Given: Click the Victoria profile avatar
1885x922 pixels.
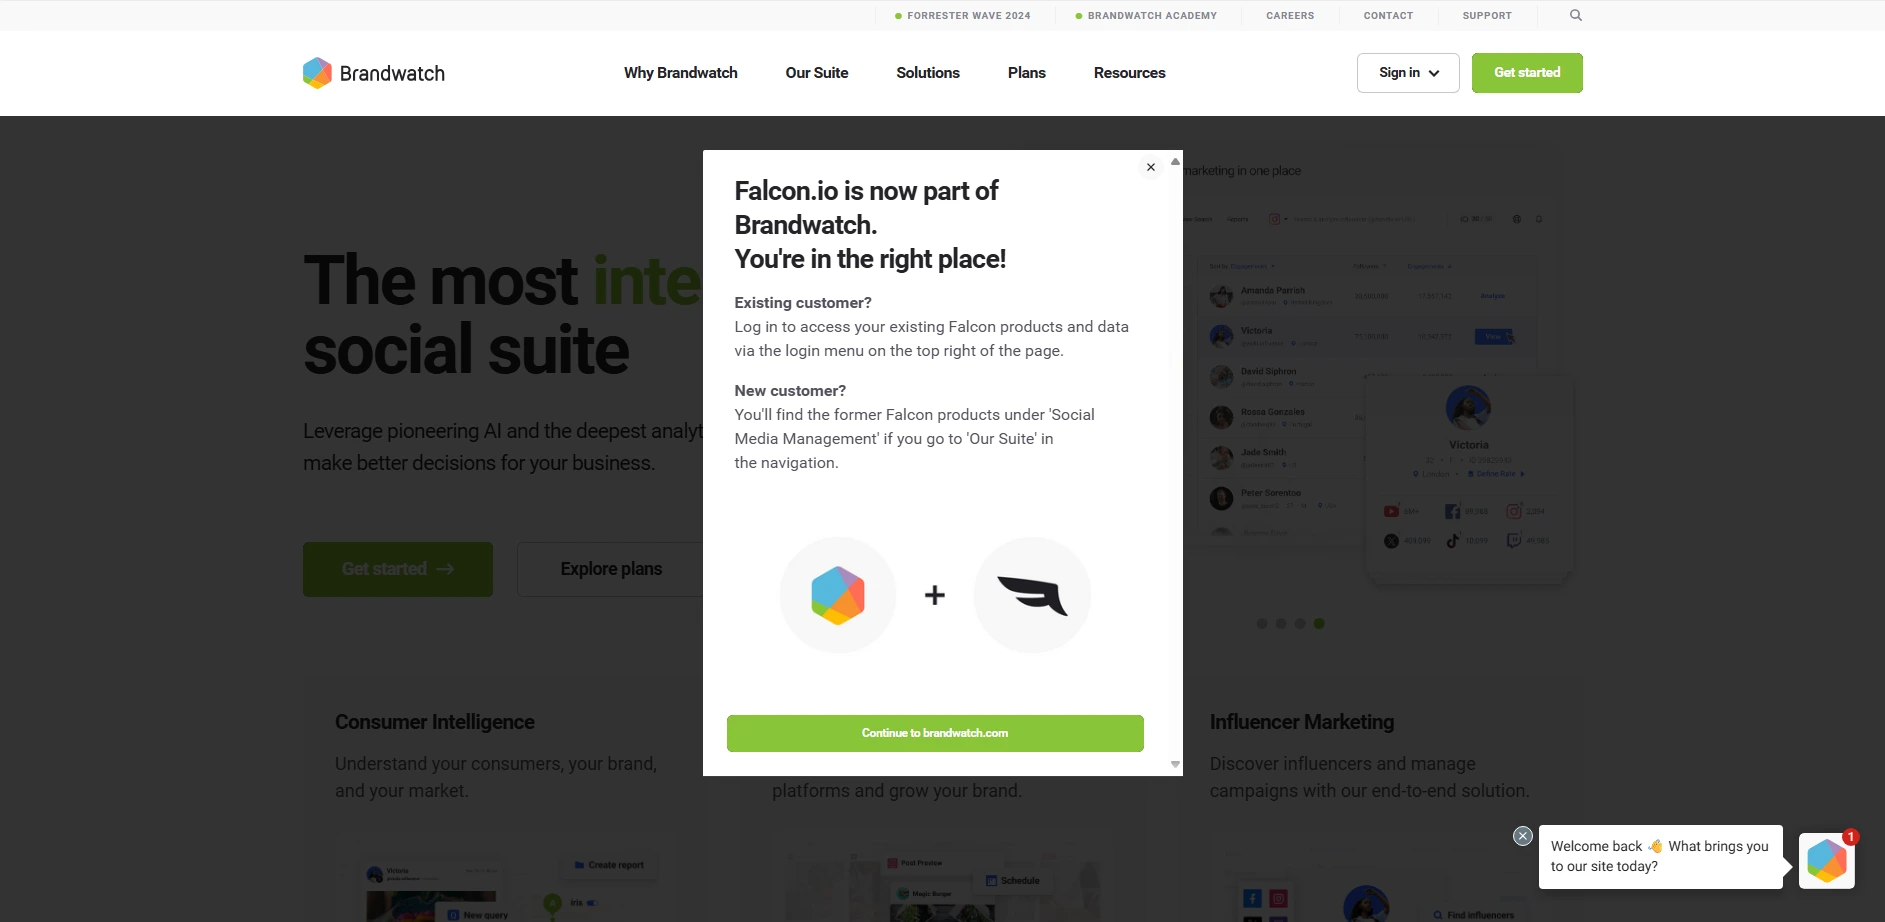Looking at the screenshot, I should click(1468, 408).
